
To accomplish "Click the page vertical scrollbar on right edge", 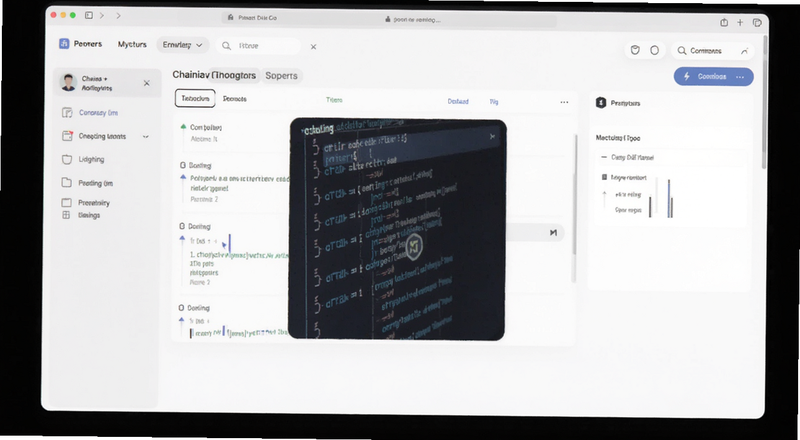I will coord(764,102).
